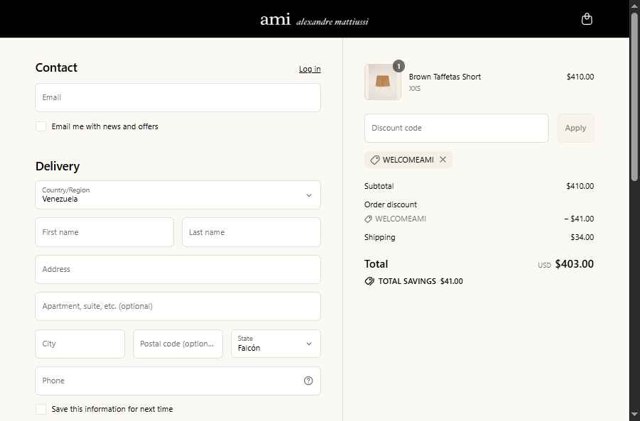This screenshot has width=640, height=421.
Task: Click the TOTAL SAVINGS $41.00 text
Action: click(420, 281)
